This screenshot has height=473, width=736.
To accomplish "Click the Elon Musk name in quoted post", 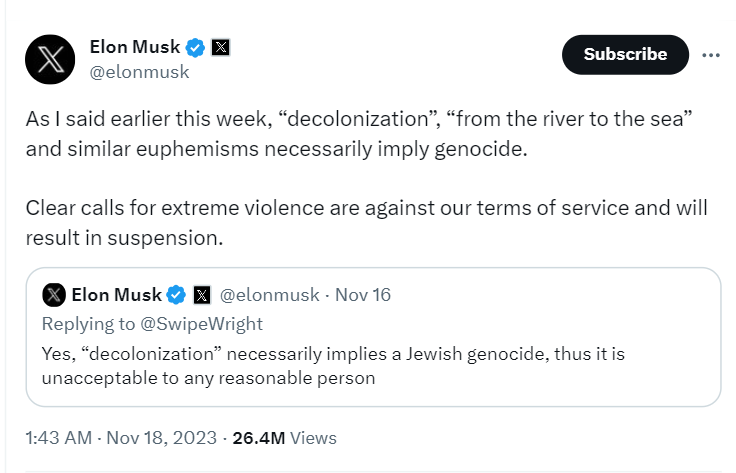I will (x=117, y=294).
